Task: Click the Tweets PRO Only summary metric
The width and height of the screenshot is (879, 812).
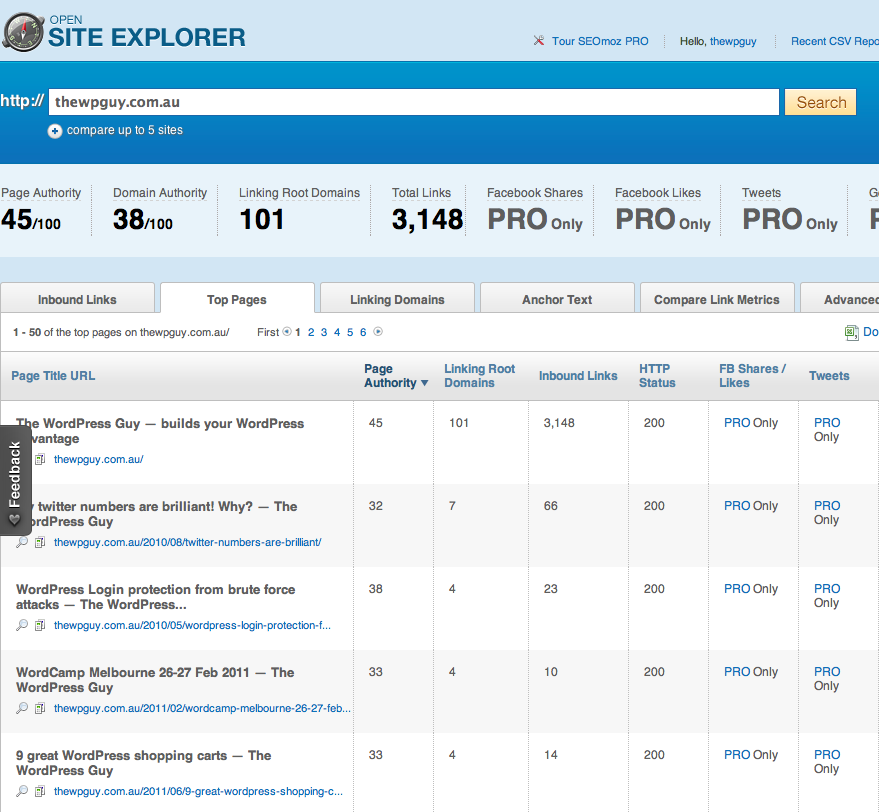Action: pyautogui.click(x=790, y=219)
